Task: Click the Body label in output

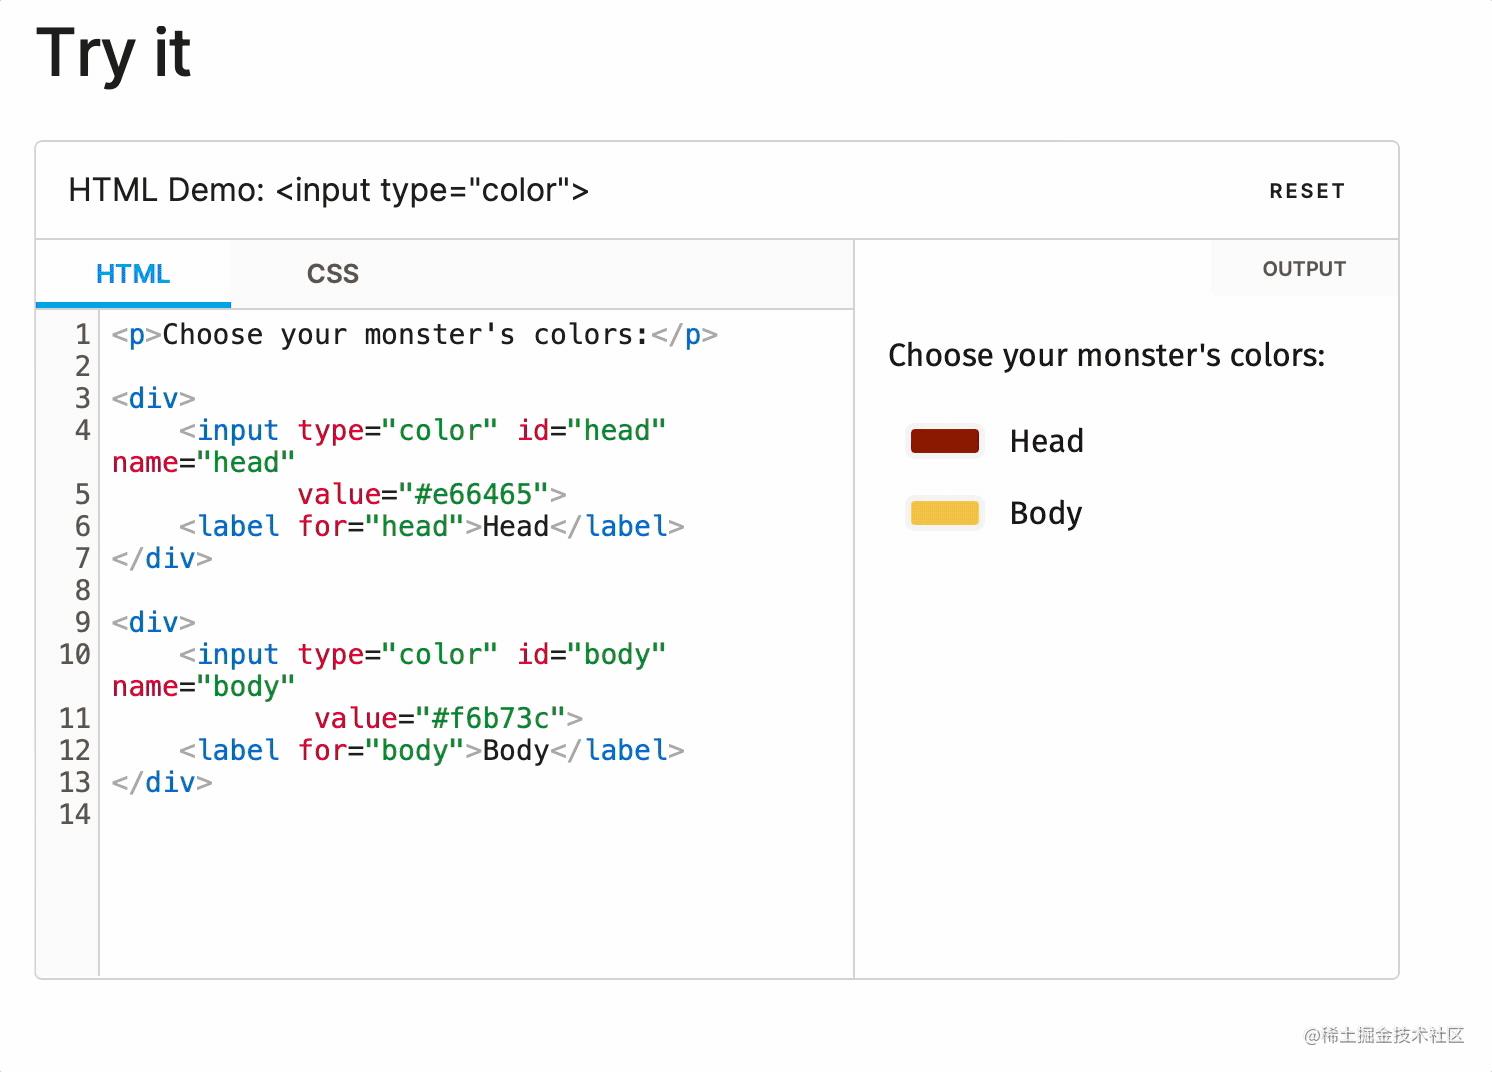Action: point(1045,513)
